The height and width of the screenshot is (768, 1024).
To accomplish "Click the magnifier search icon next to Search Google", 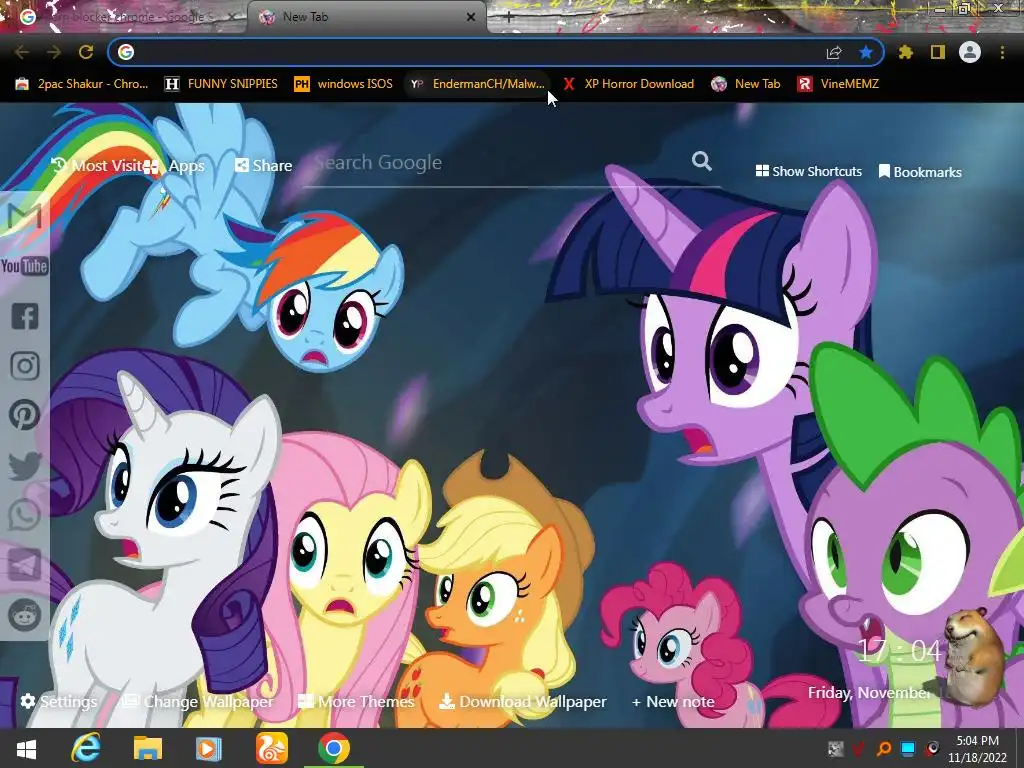I will [702, 161].
